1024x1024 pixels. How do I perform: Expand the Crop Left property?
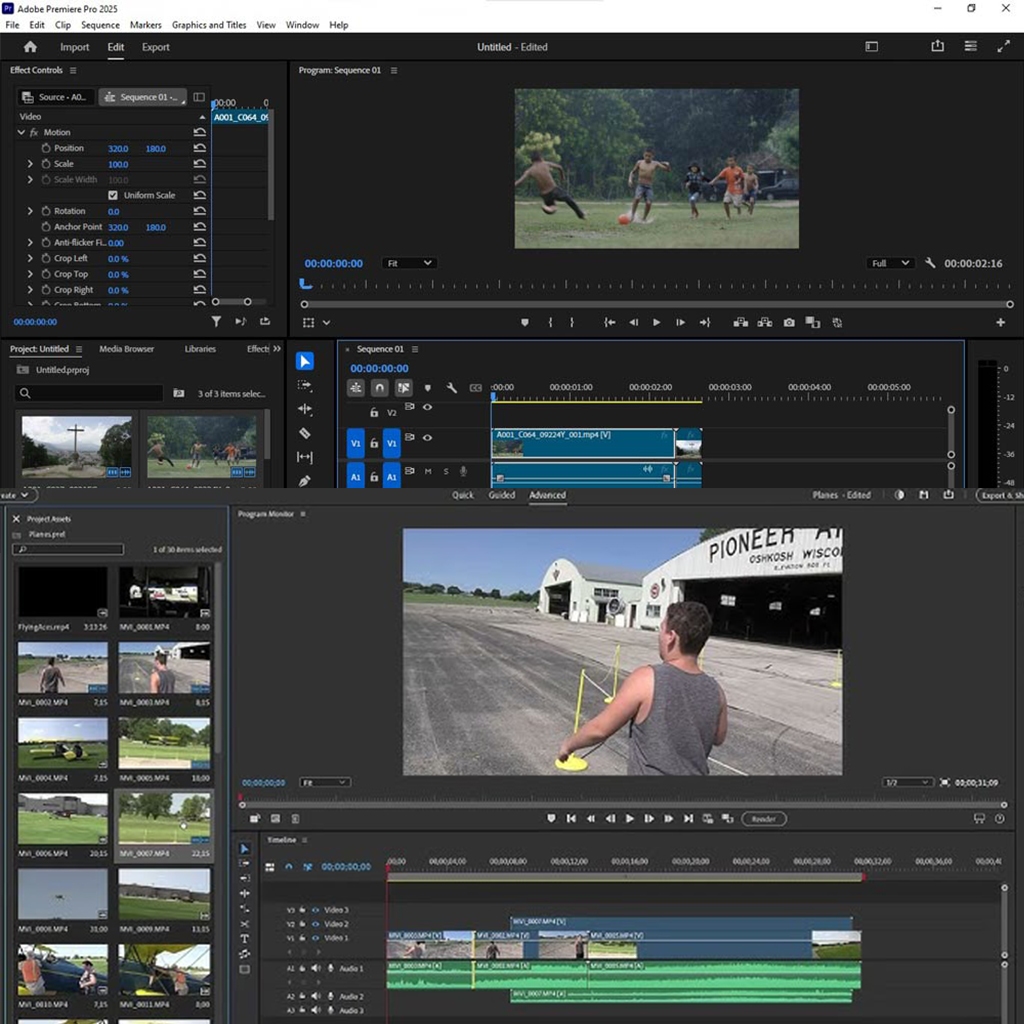coord(30,258)
